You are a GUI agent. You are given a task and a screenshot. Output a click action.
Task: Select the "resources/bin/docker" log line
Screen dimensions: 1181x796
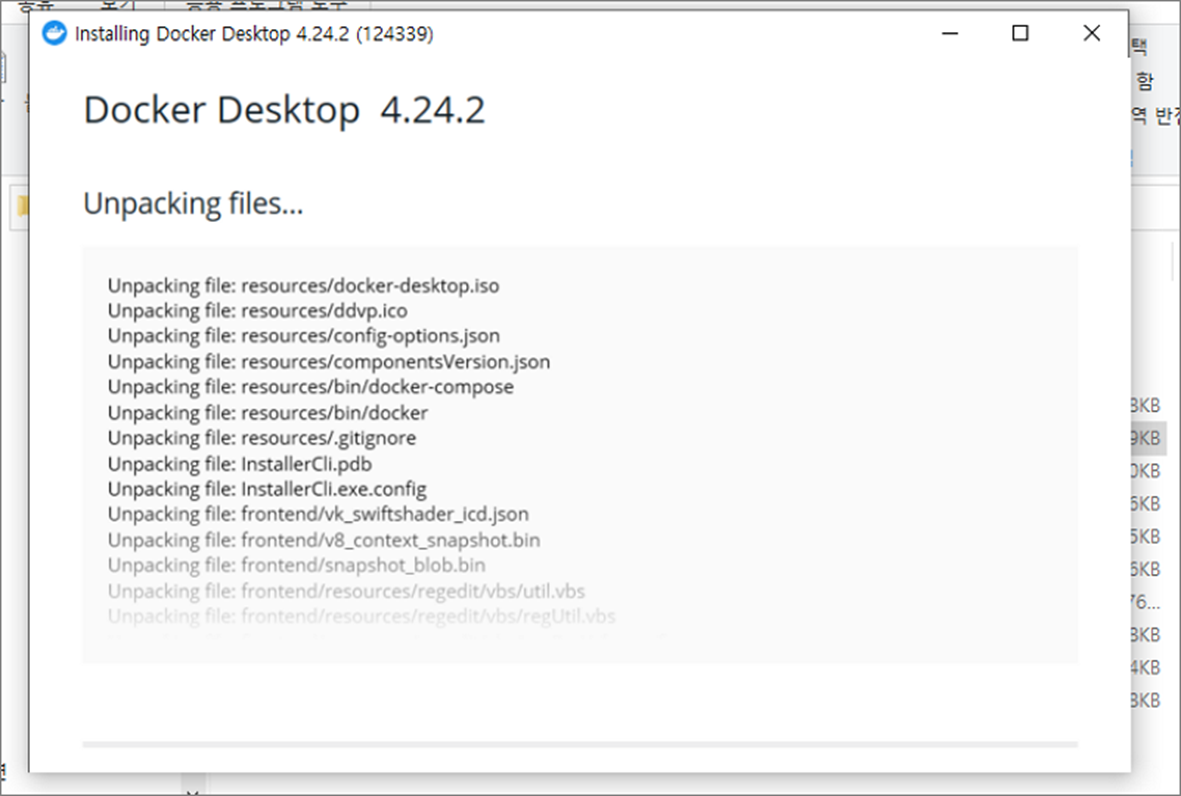tap(268, 413)
